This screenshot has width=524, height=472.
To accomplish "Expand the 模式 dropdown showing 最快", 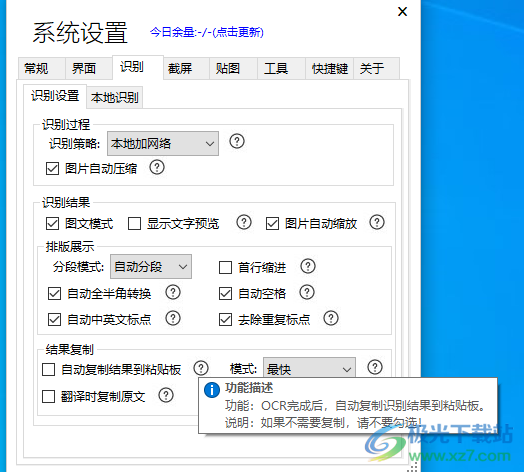I will pos(309,368).
